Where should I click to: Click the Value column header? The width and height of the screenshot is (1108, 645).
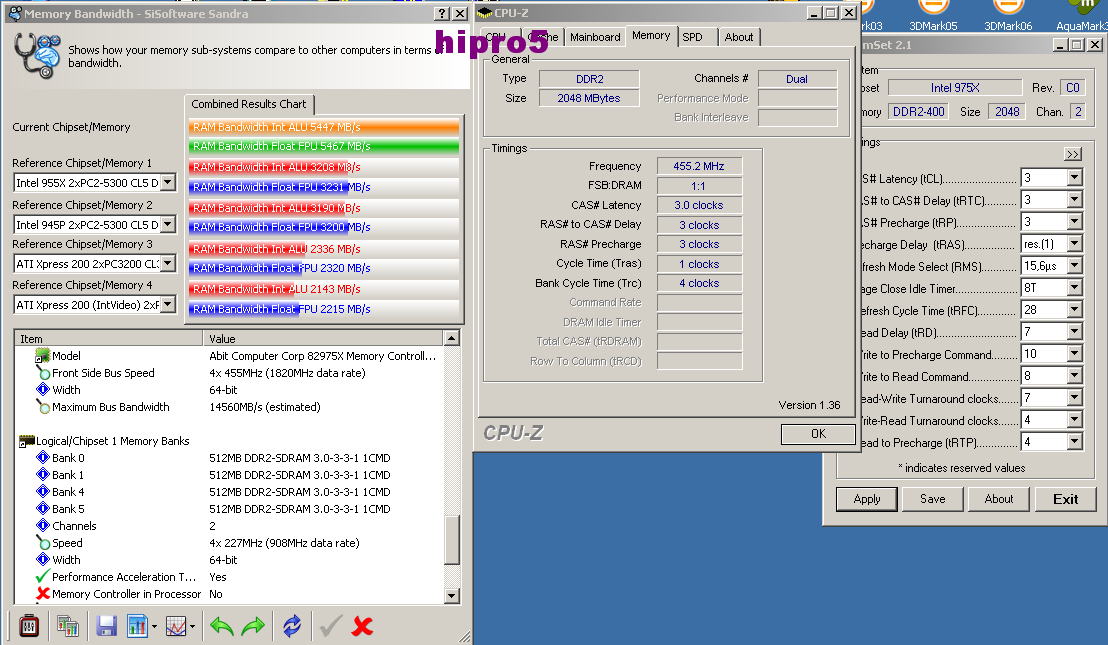(x=324, y=338)
